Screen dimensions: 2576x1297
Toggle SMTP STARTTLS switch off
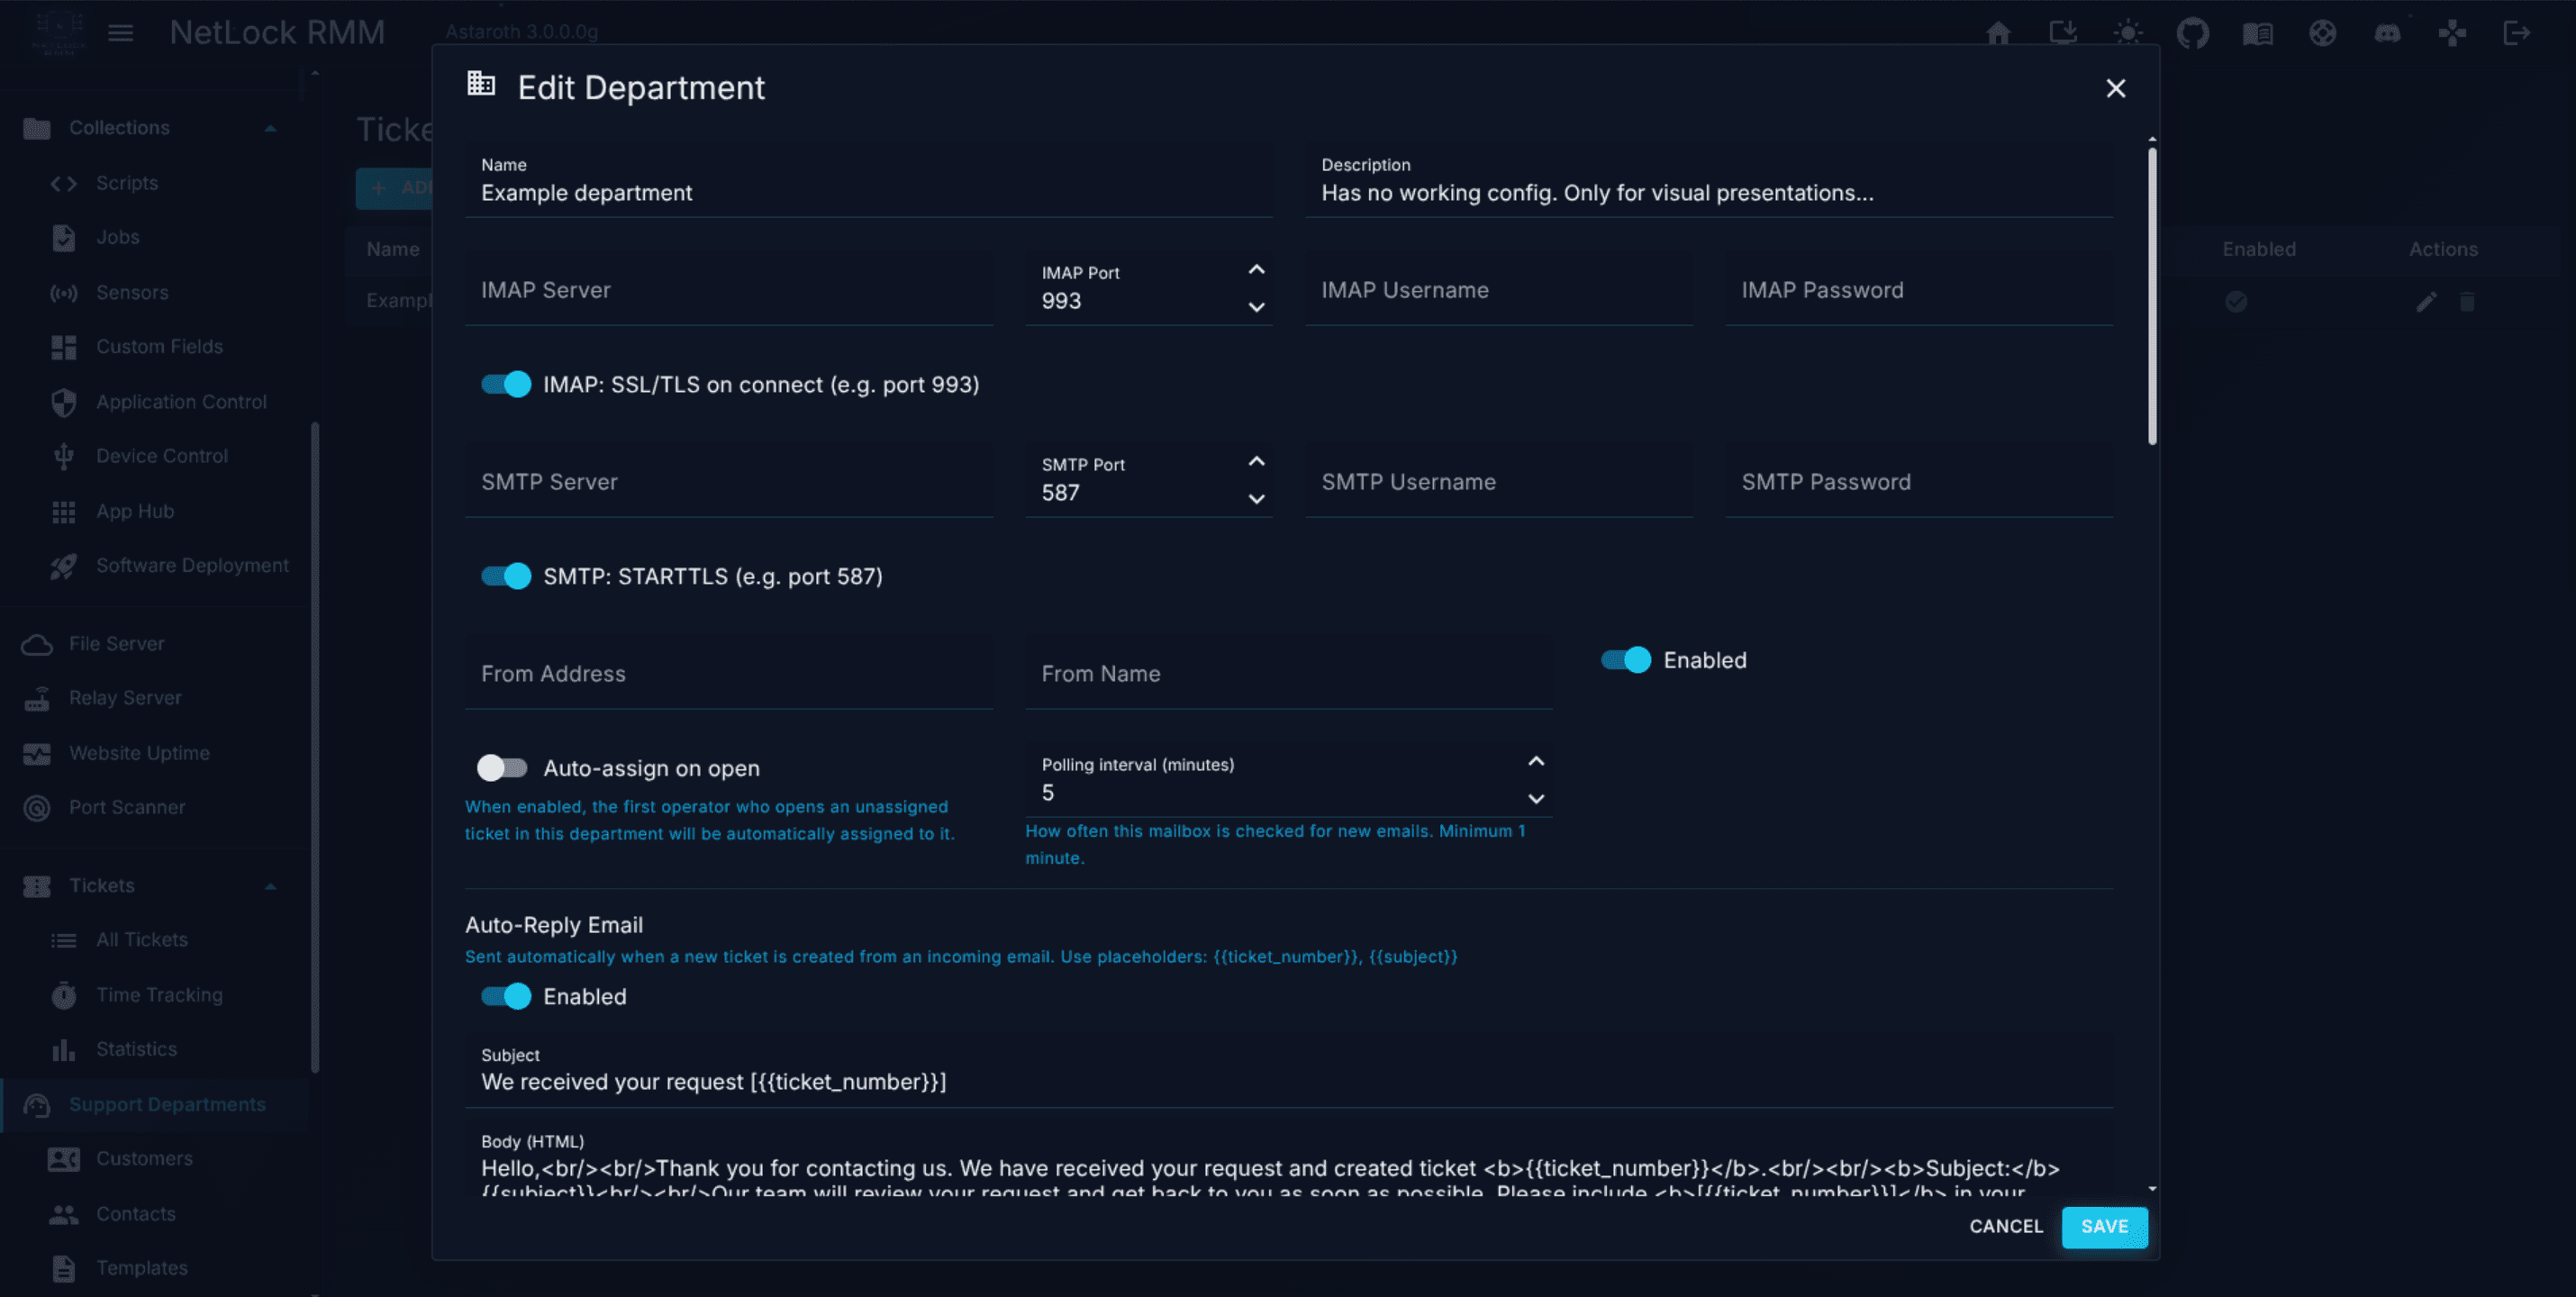point(505,576)
